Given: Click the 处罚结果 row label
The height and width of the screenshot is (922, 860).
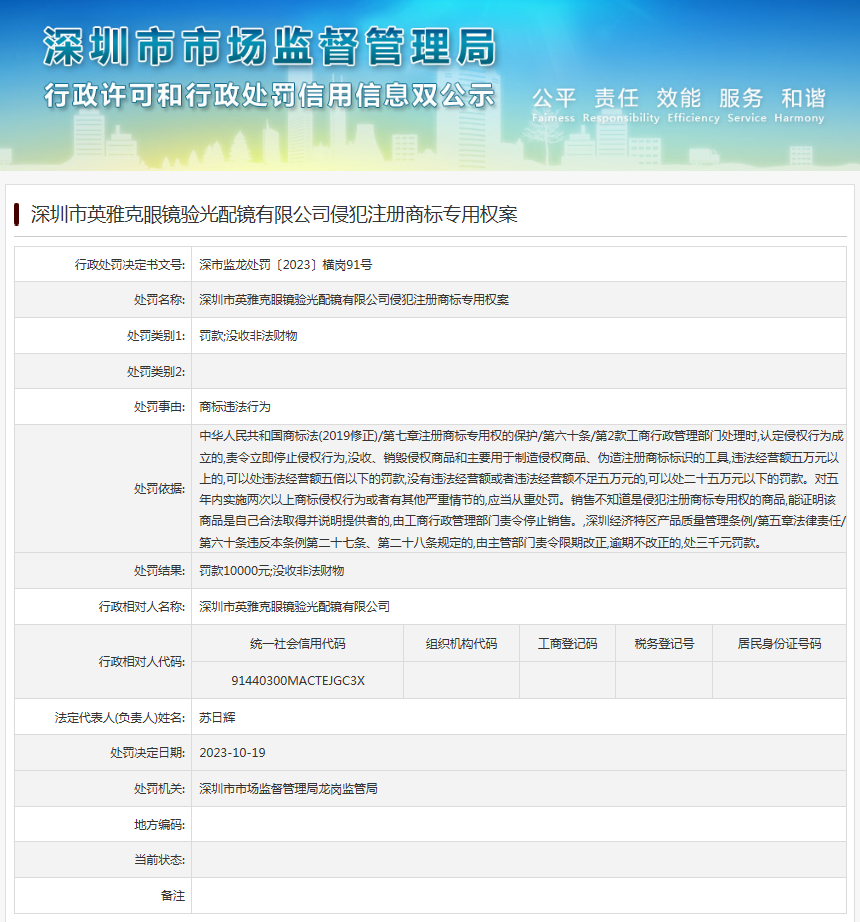Looking at the screenshot, I should pyautogui.click(x=159, y=571).
